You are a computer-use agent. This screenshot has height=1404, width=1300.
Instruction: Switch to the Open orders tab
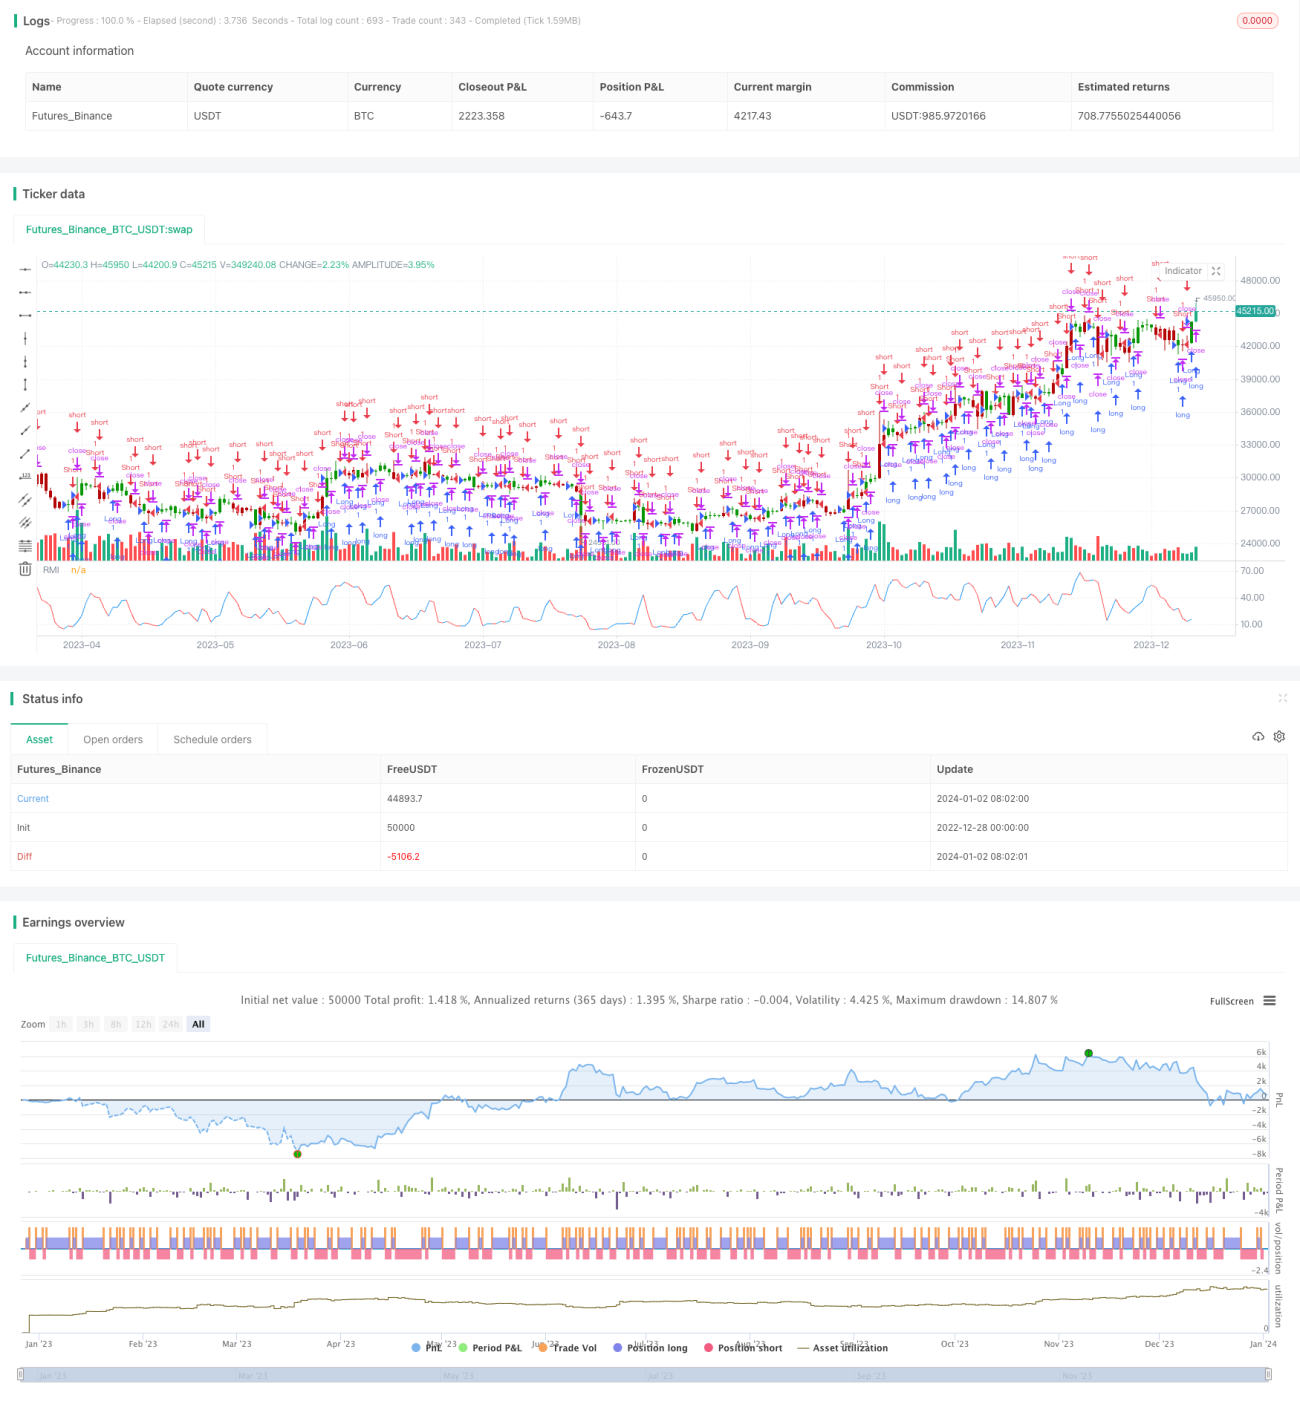coord(113,740)
